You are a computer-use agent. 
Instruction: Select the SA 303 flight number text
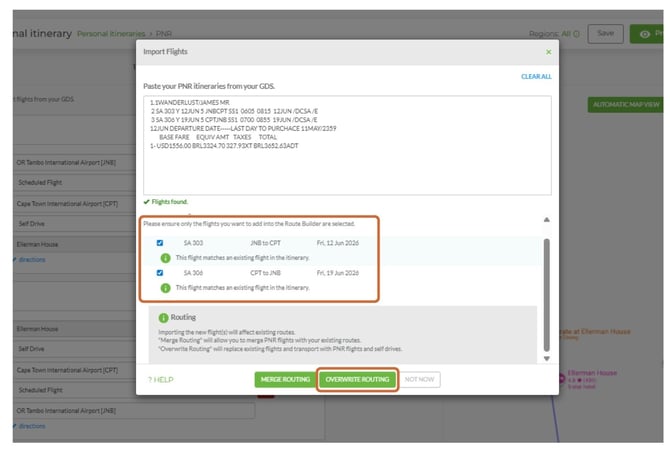193,243
